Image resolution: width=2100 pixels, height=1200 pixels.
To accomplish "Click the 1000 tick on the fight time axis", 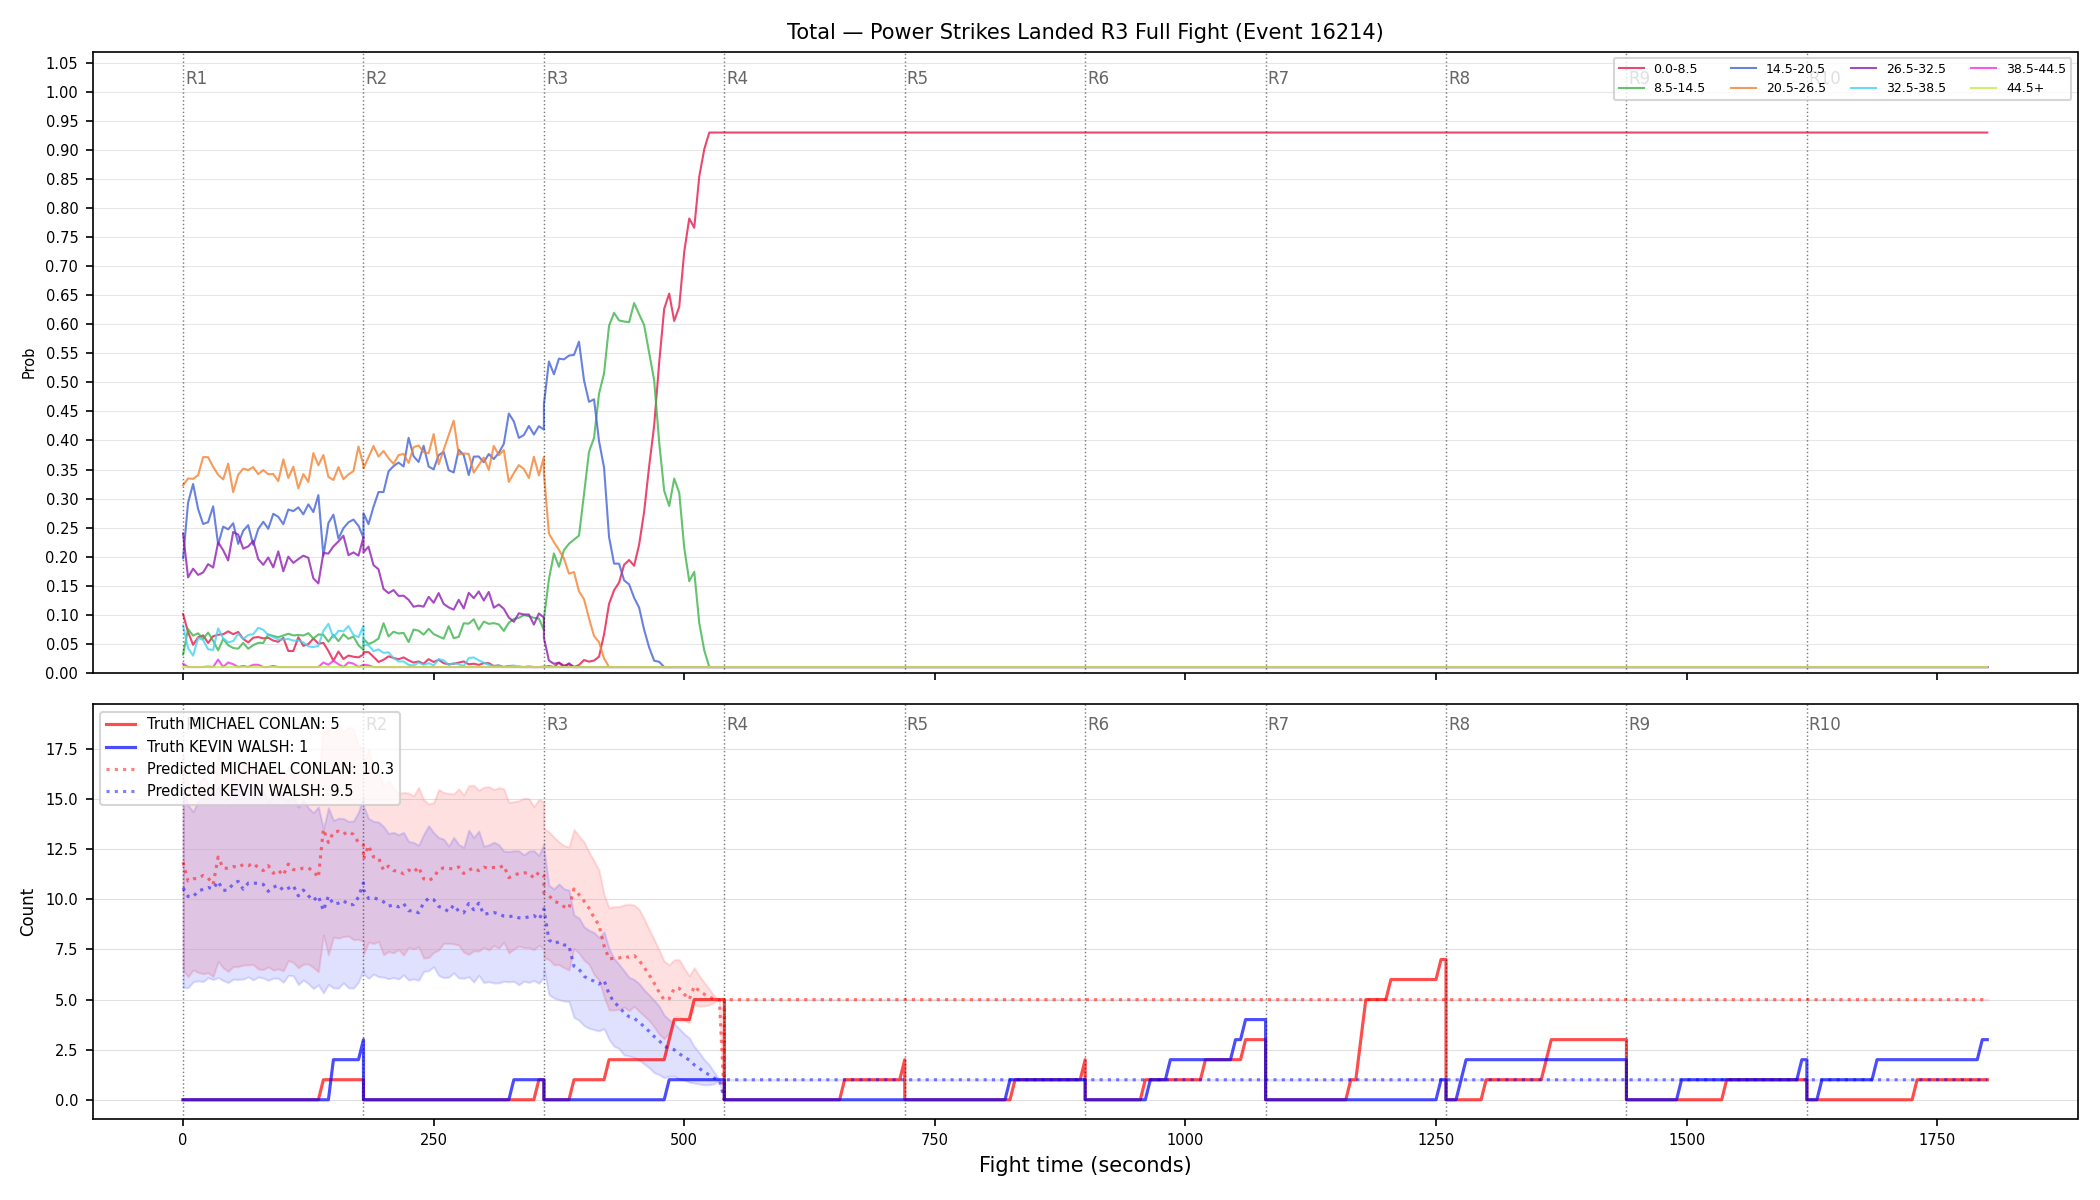I will coord(1185,1139).
